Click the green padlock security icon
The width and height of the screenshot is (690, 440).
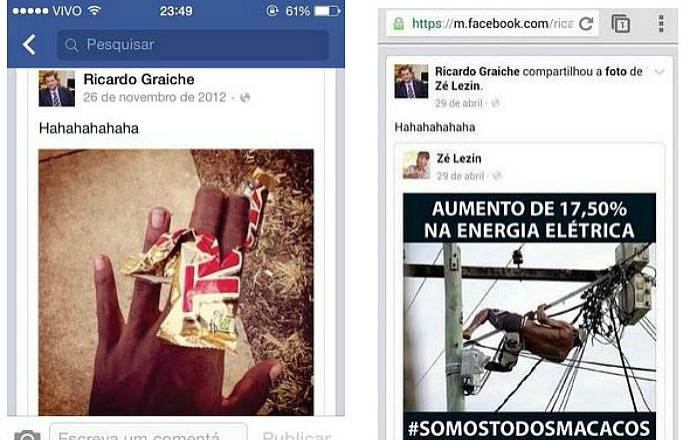(399, 24)
